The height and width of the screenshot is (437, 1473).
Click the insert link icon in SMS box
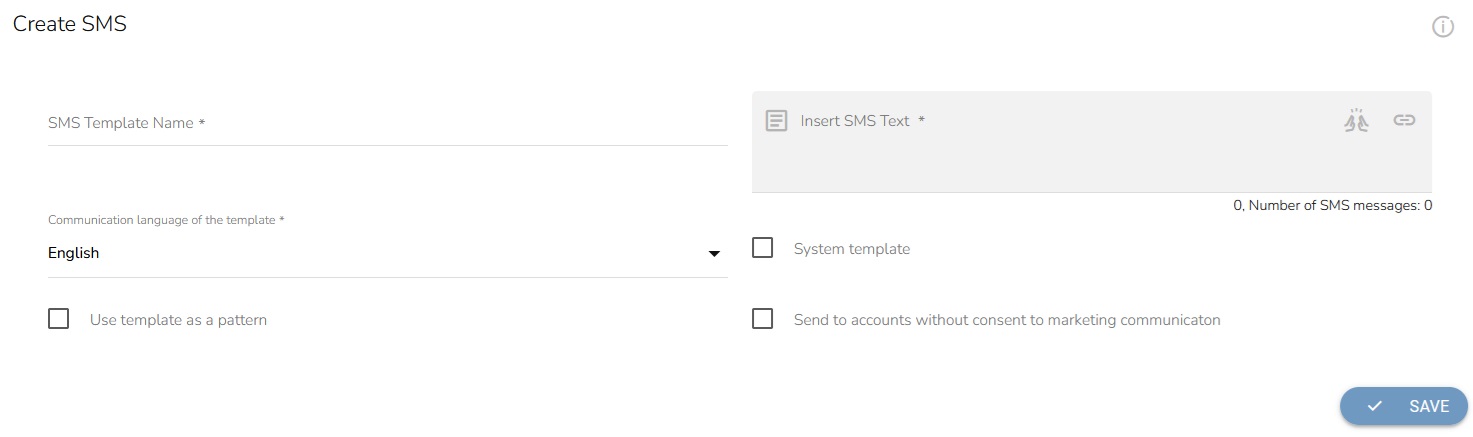1404,121
